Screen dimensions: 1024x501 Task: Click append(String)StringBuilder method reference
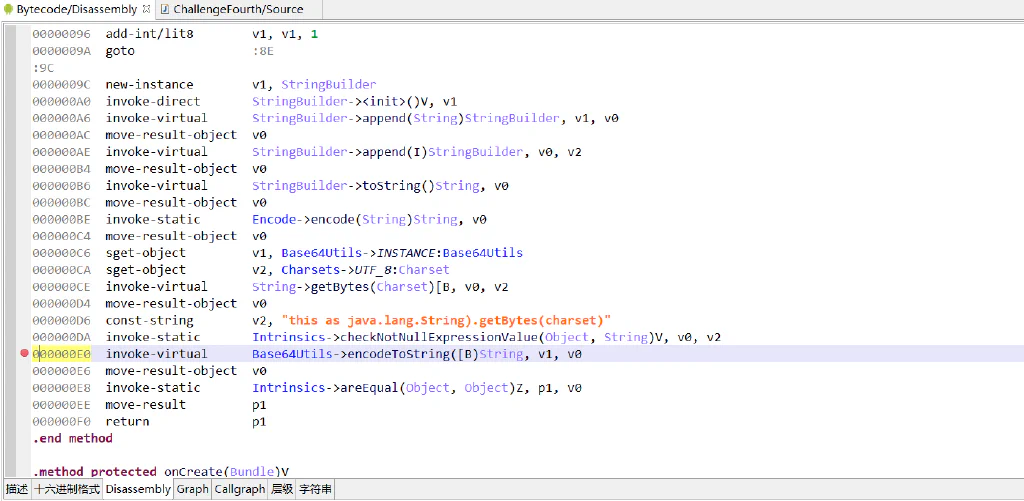[x=405, y=118]
